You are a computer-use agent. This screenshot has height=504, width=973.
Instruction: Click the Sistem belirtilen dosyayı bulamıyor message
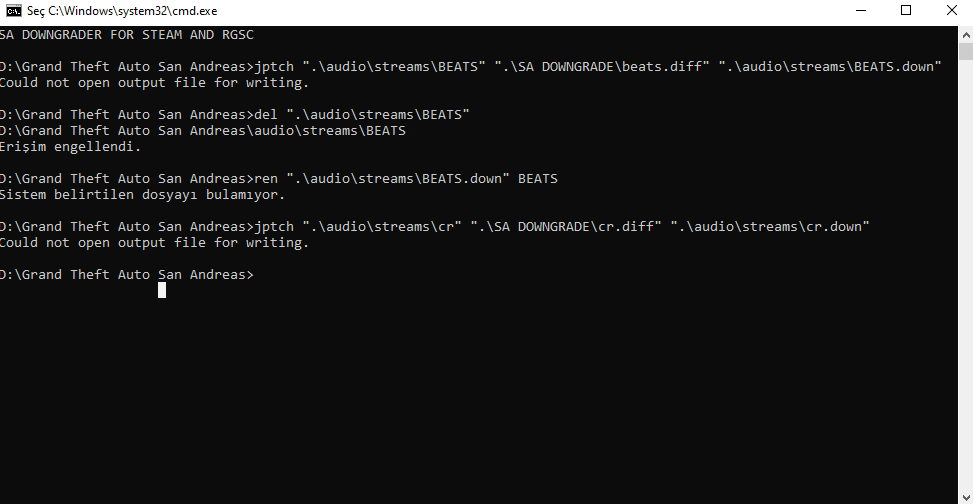coord(143,195)
